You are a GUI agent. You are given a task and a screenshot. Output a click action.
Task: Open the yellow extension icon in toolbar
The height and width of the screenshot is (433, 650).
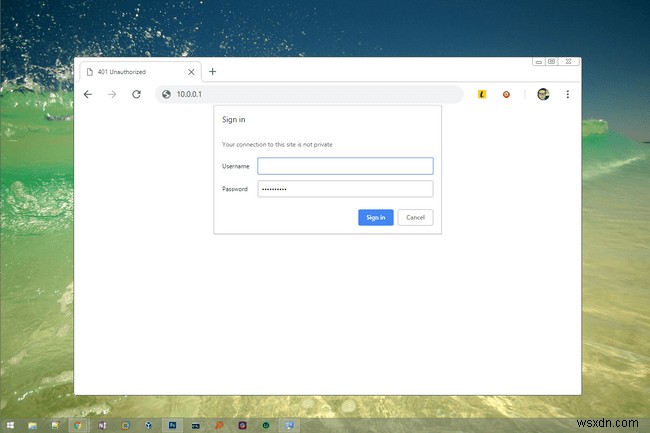click(482, 94)
